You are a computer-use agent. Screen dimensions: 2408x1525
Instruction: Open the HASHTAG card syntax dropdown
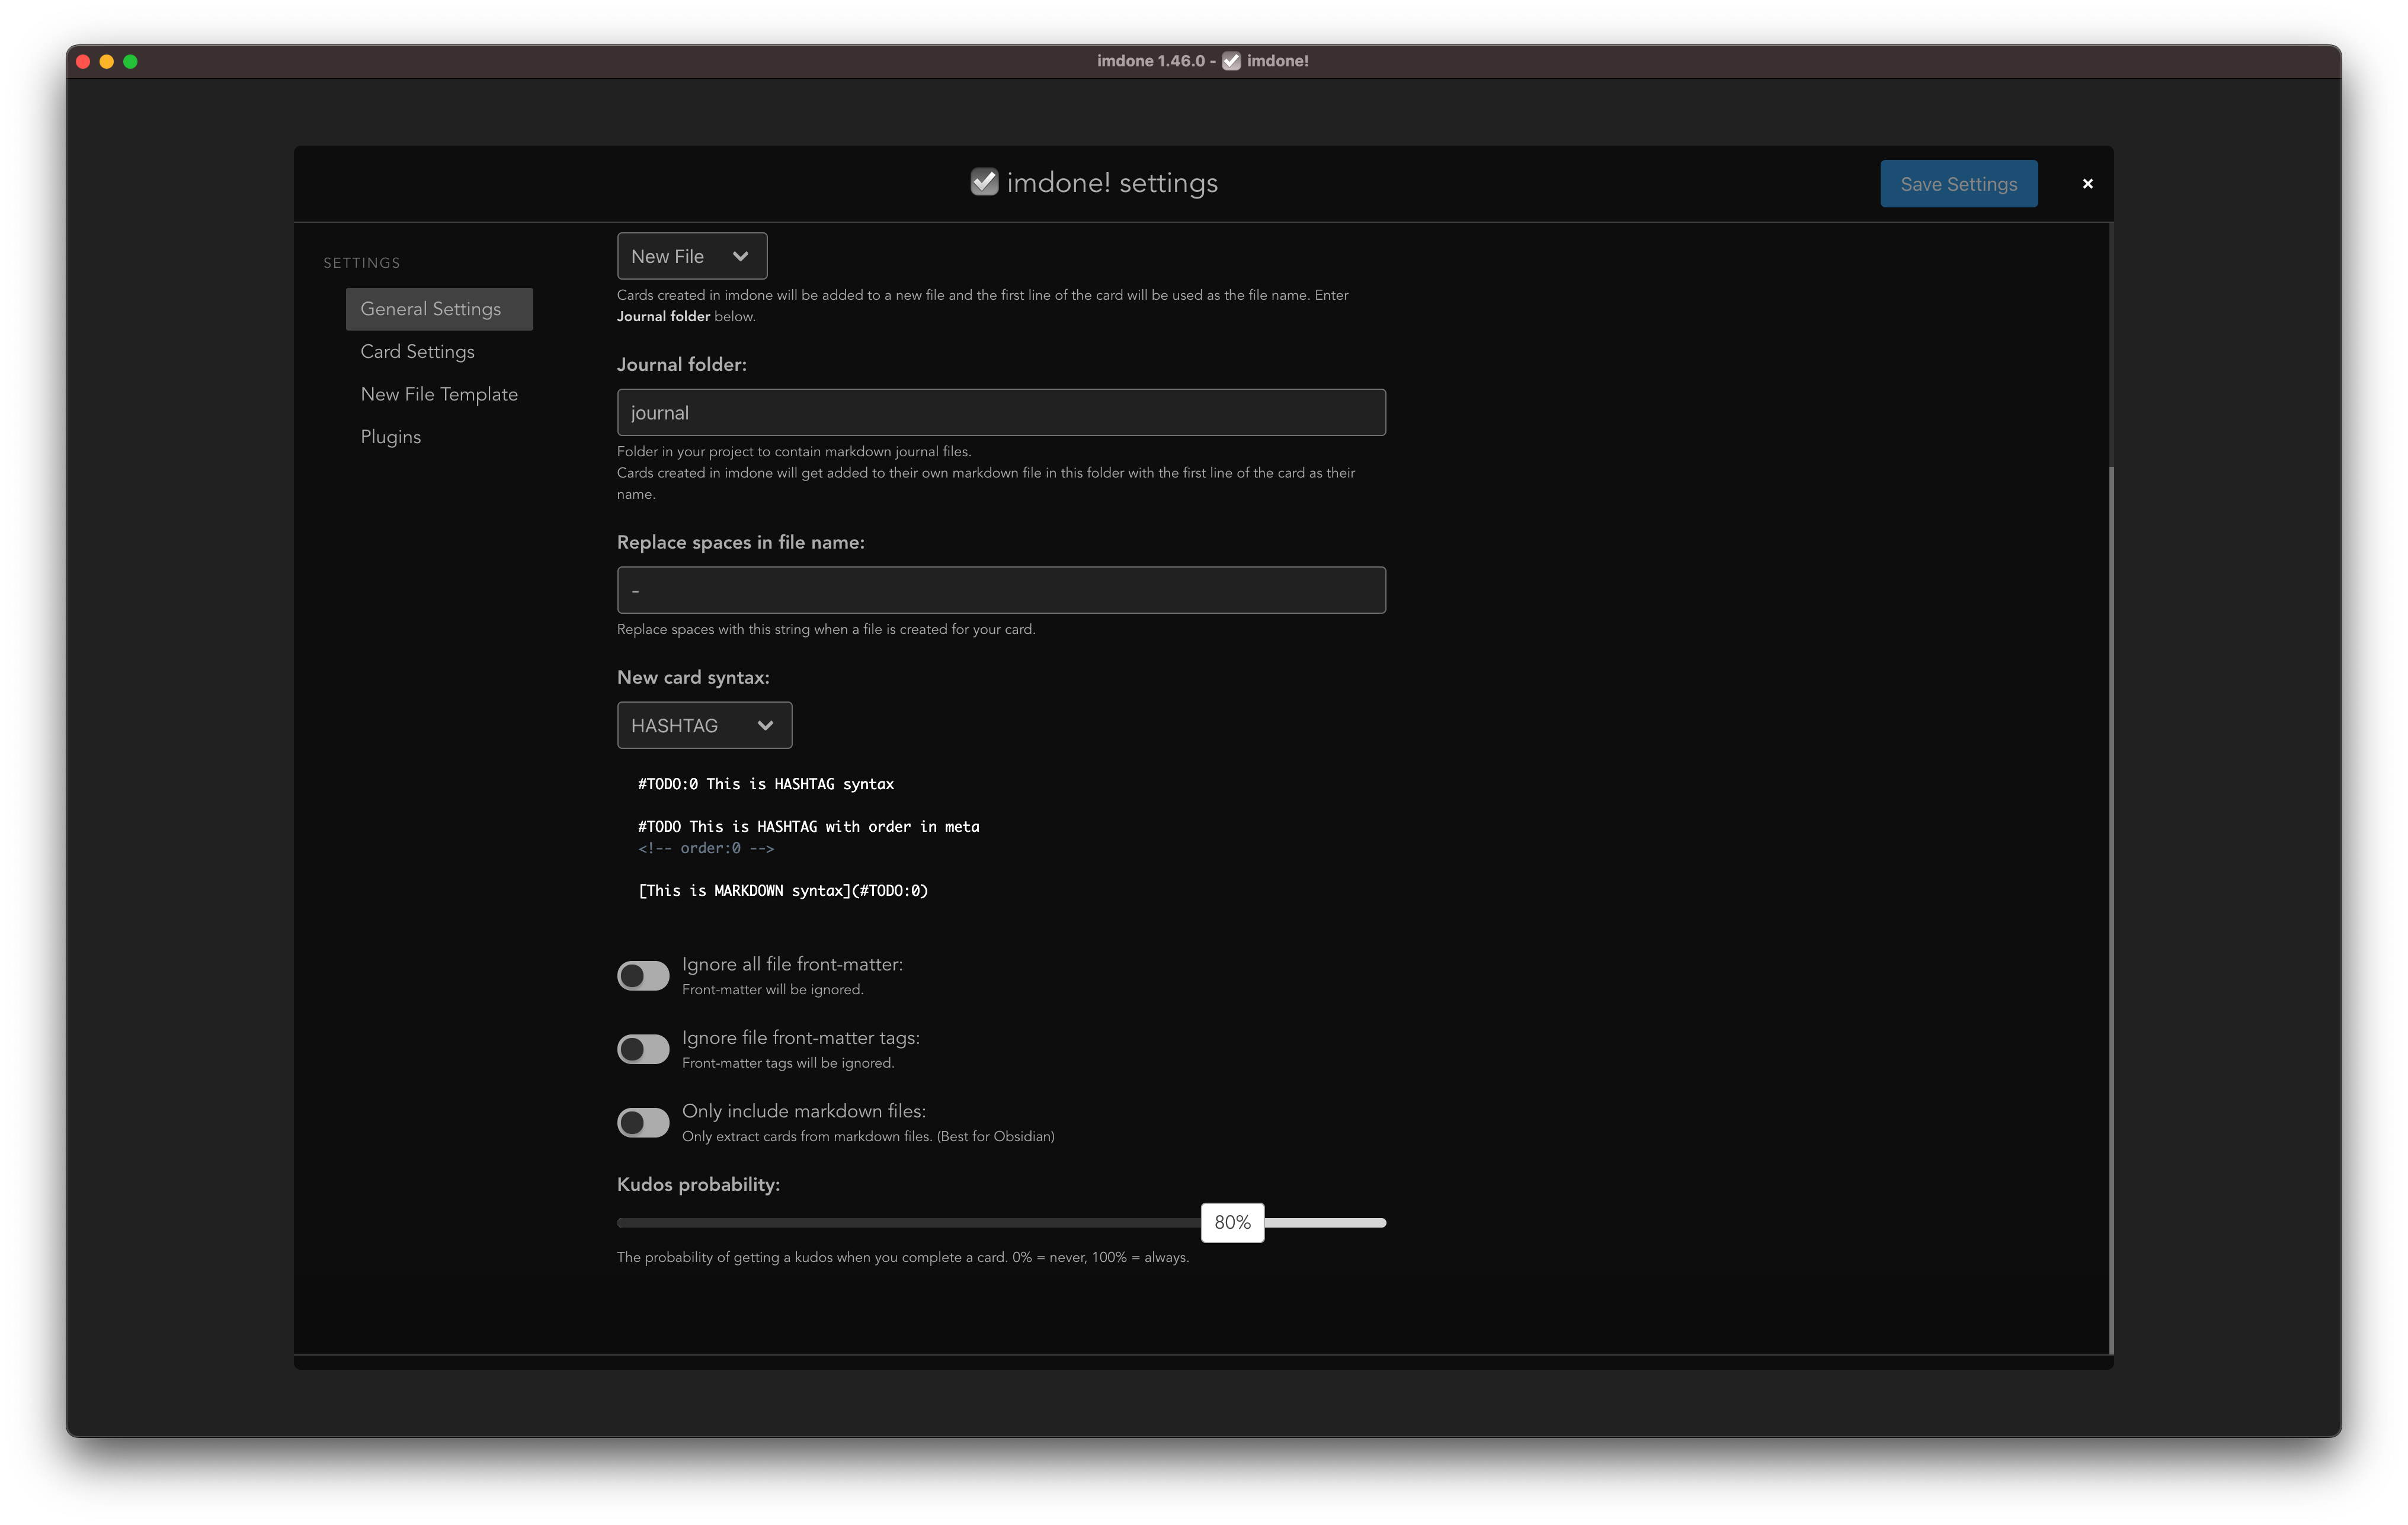(x=704, y=725)
